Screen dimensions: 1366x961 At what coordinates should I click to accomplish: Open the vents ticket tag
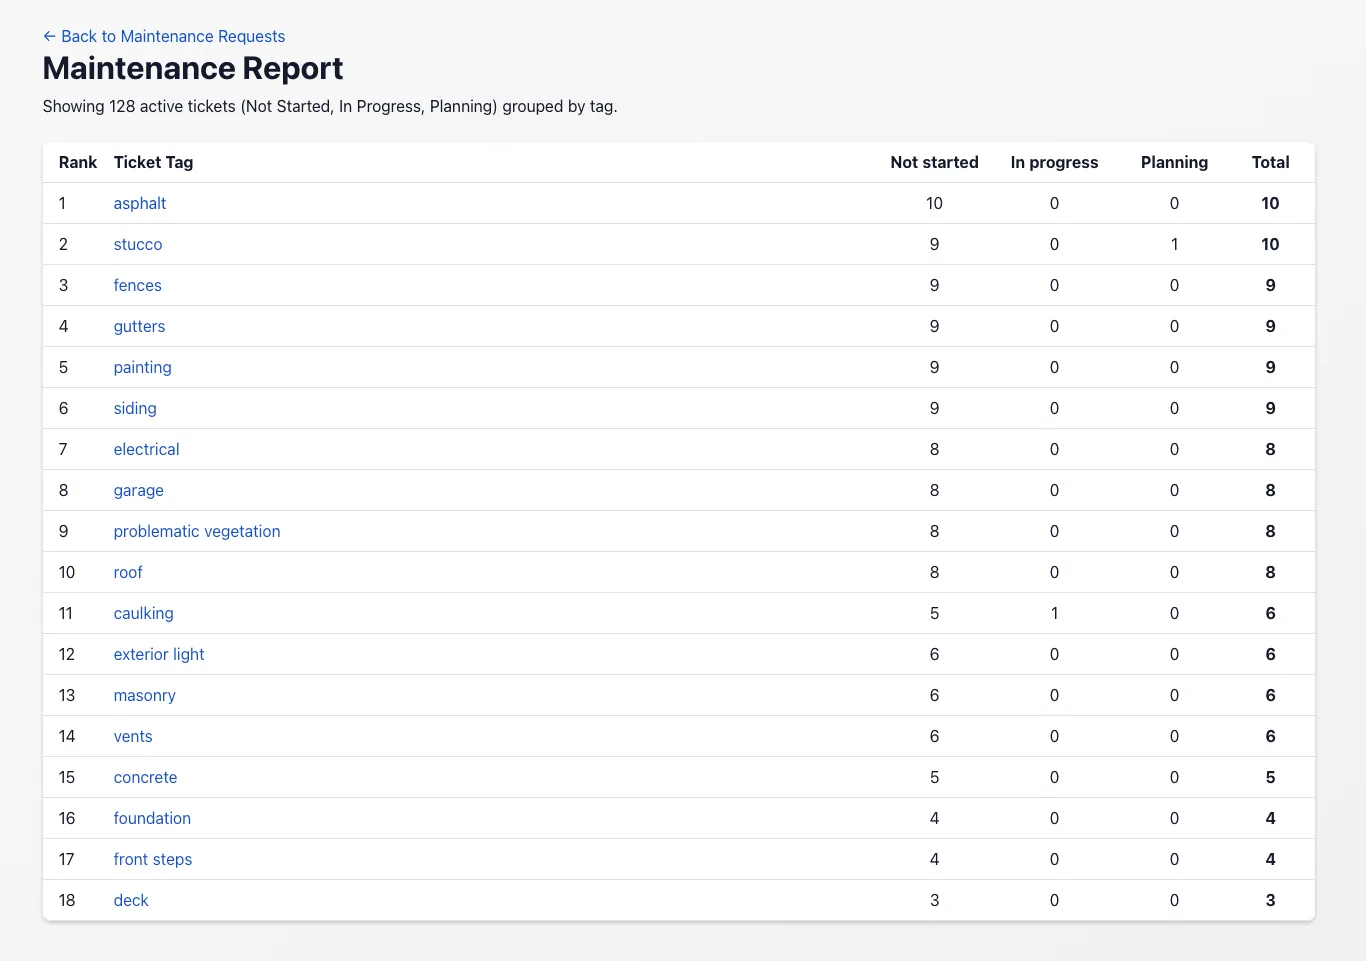[133, 736]
